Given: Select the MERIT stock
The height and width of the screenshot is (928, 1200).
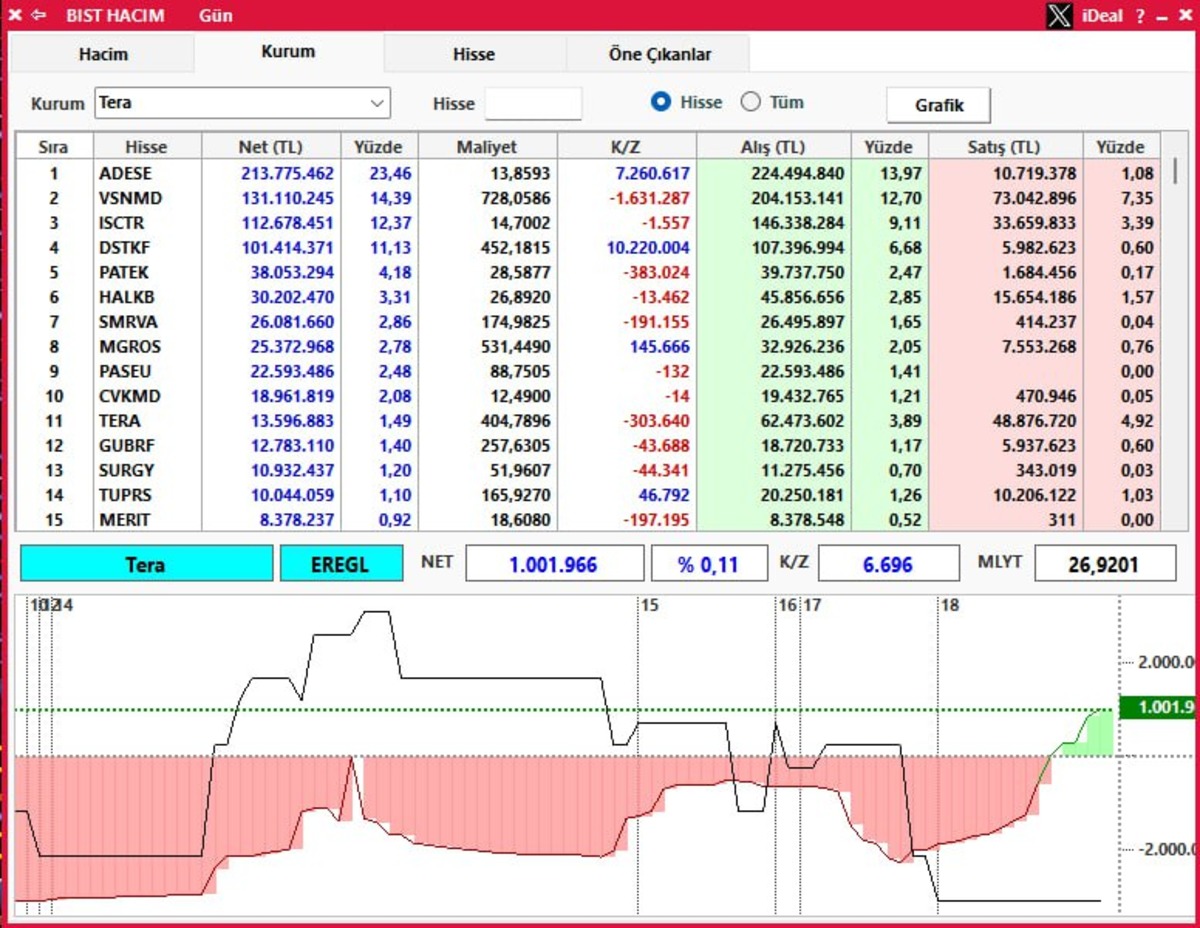Looking at the screenshot, I should pyautogui.click(x=124, y=520).
